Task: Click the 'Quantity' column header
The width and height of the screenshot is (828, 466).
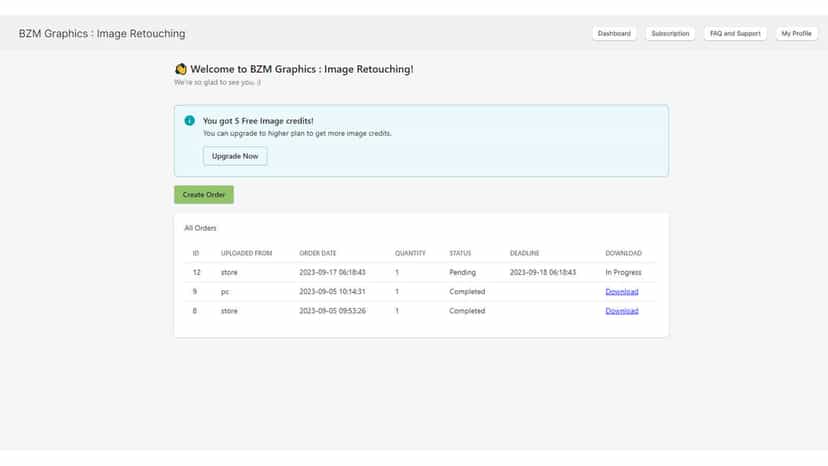Action: tap(410, 253)
